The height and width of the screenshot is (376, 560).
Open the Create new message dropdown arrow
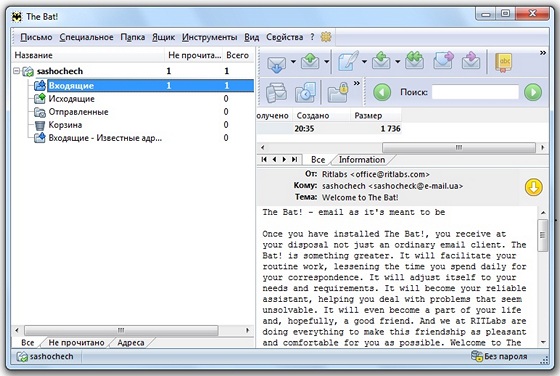[364, 62]
